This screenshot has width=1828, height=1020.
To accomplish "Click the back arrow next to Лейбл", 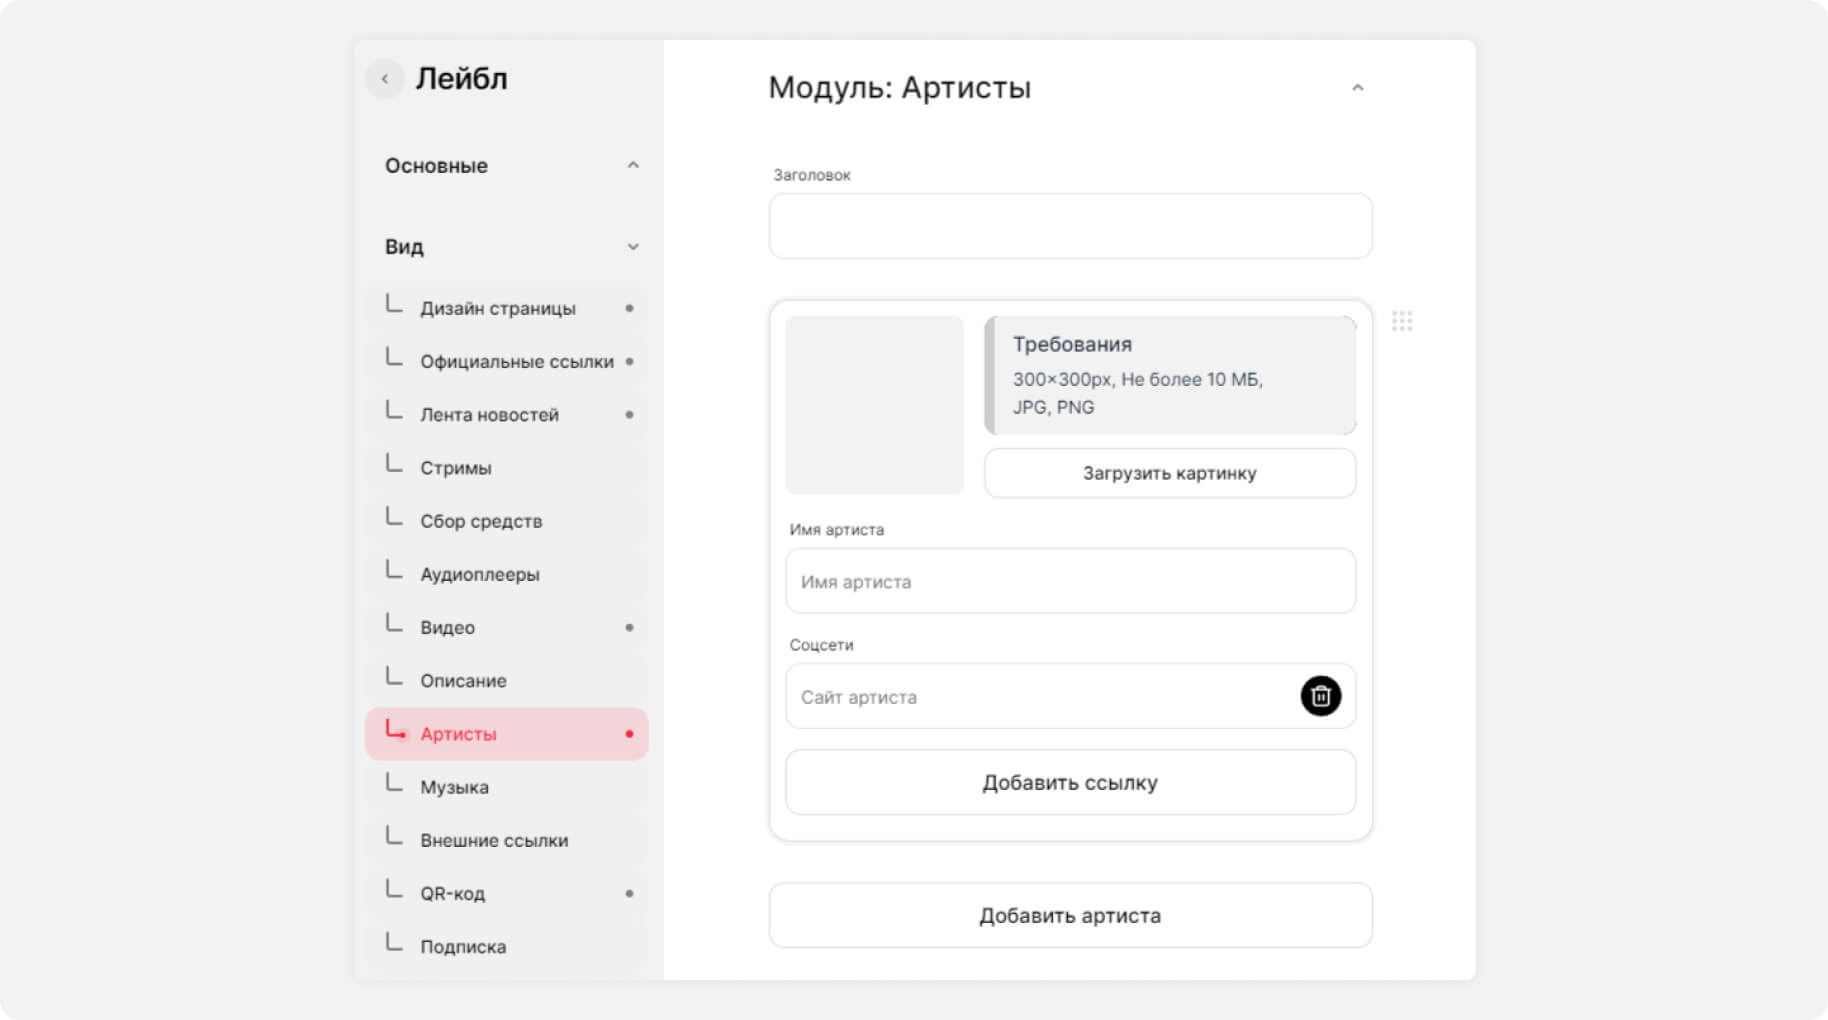I will click(385, 79).
